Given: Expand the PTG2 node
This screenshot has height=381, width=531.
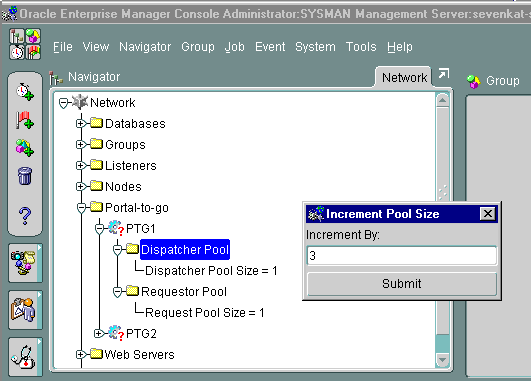Looking at the screenshot, I should coord(99,334).
